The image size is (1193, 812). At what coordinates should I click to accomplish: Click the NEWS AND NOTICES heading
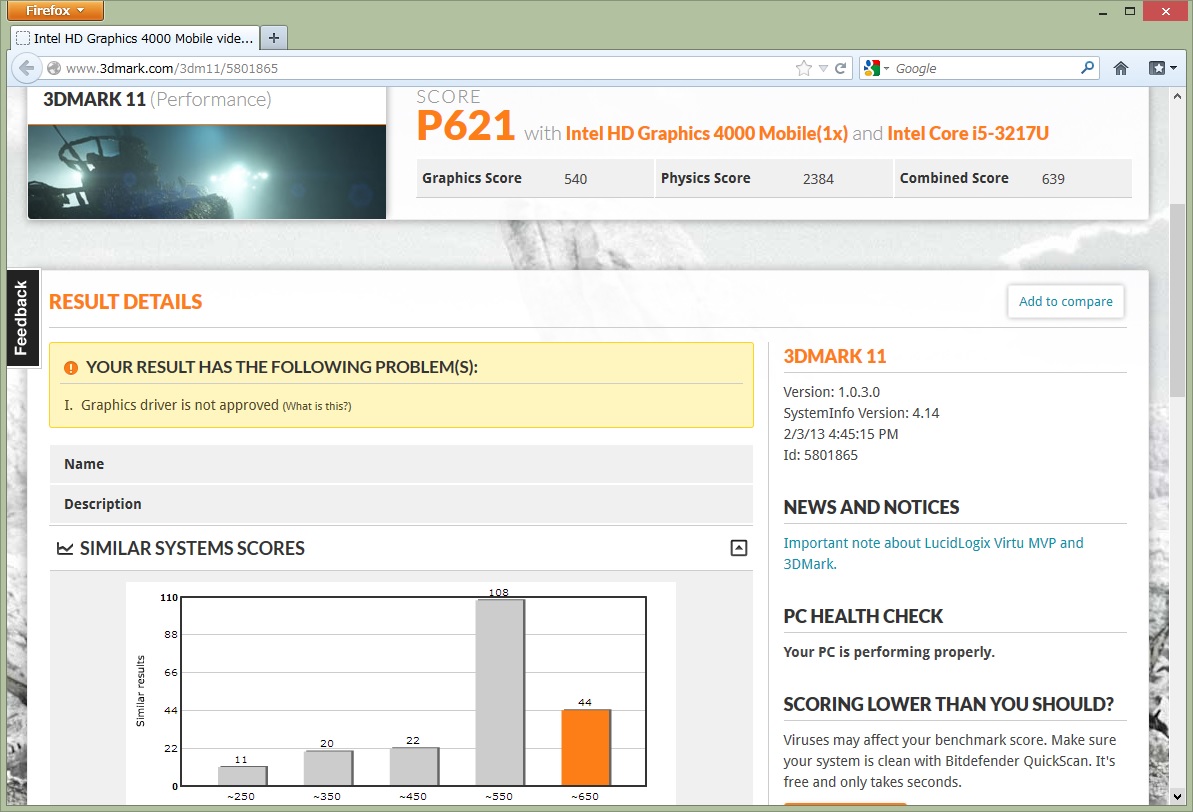coord(871,508)
